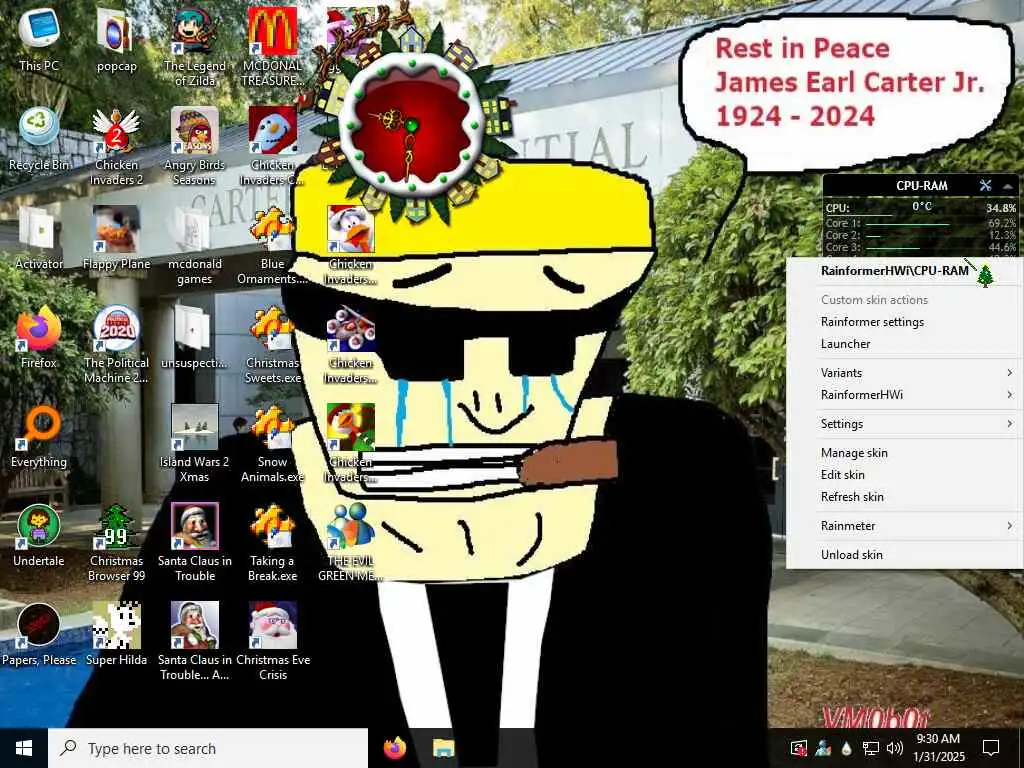The height and width of the screenshot is (768, 1024).
Task: Run Christmas Sweets.exe
Action: (x=272, y=344)
